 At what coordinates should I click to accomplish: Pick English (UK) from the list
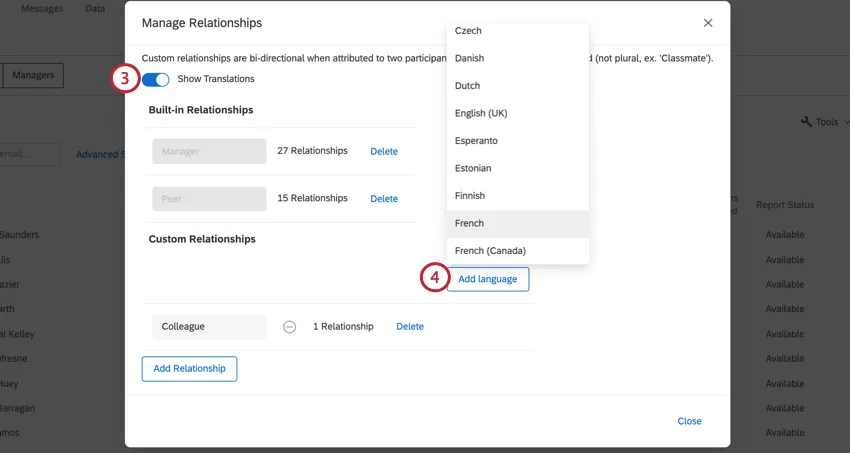(x=481, y=113)
